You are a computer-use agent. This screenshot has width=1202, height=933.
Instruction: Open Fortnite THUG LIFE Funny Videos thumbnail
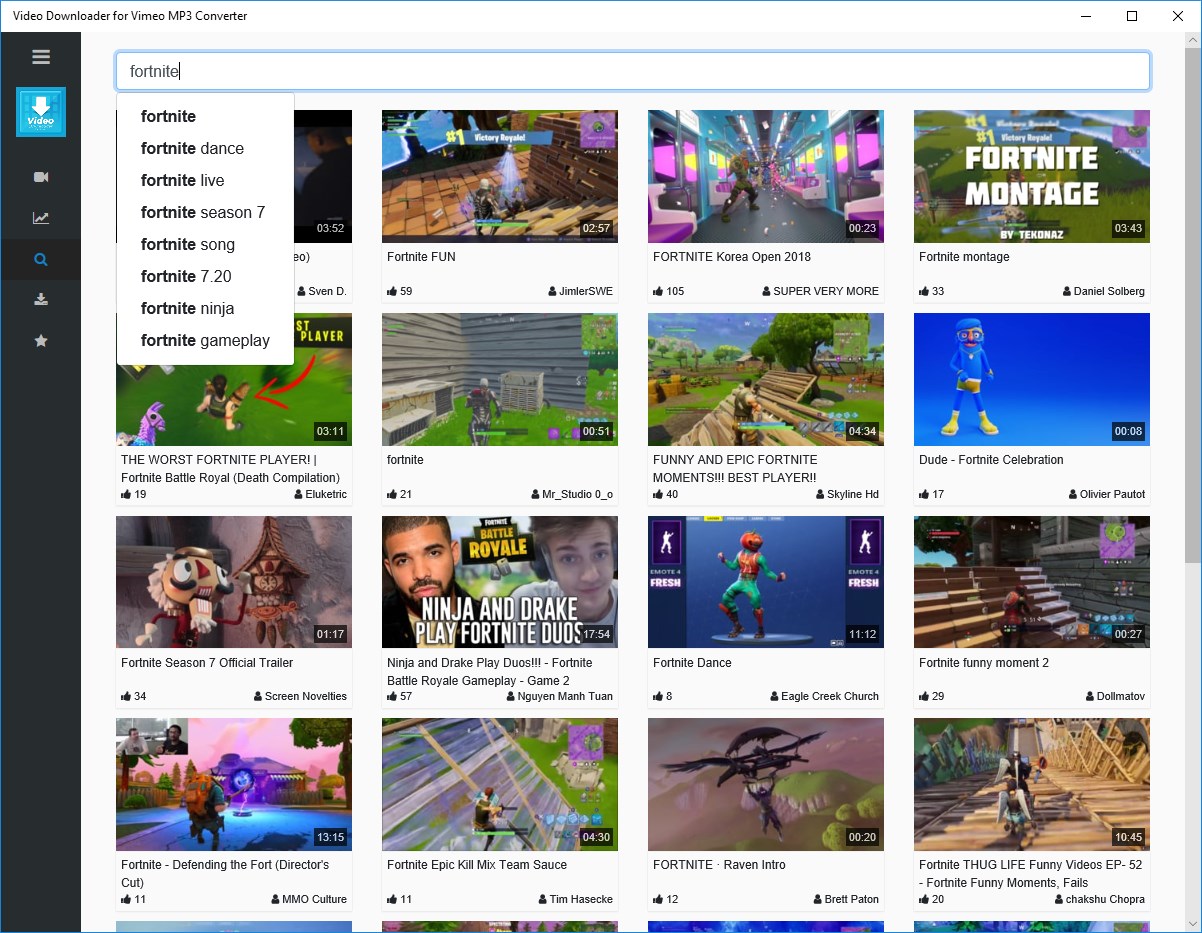click(x=1032, y=784)
